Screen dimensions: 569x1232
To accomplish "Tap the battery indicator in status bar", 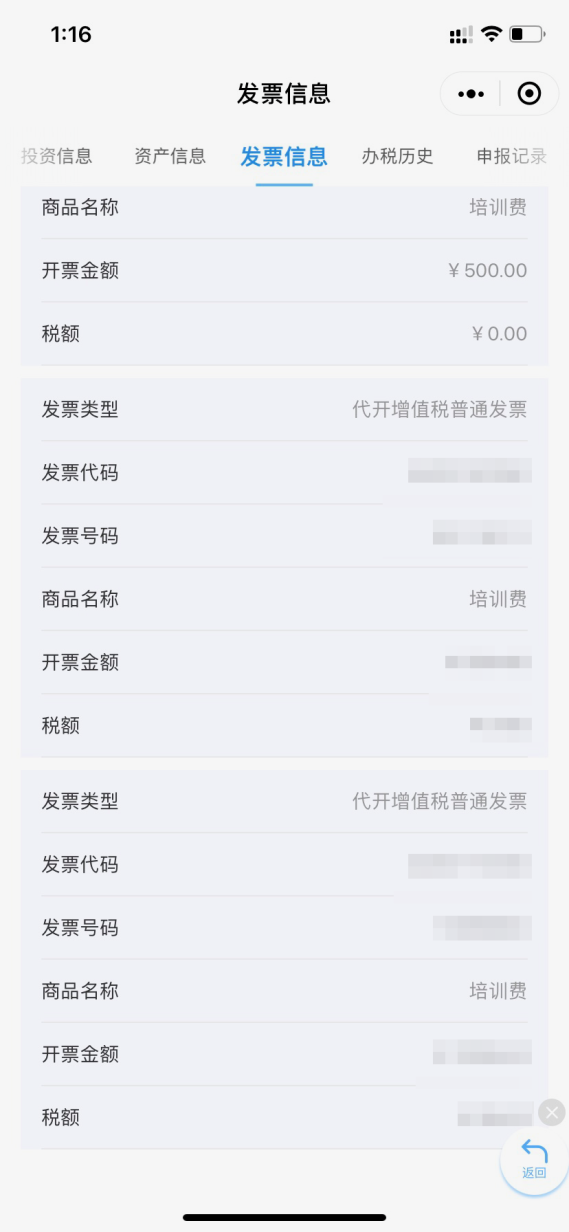I will point(527,34).
